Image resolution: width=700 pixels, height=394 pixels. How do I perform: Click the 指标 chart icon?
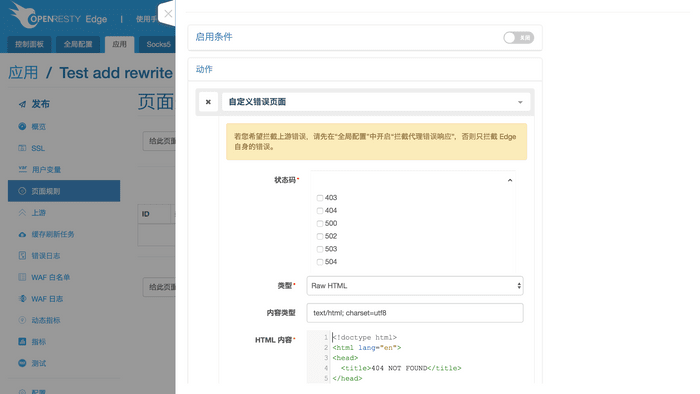coord(22,342)
